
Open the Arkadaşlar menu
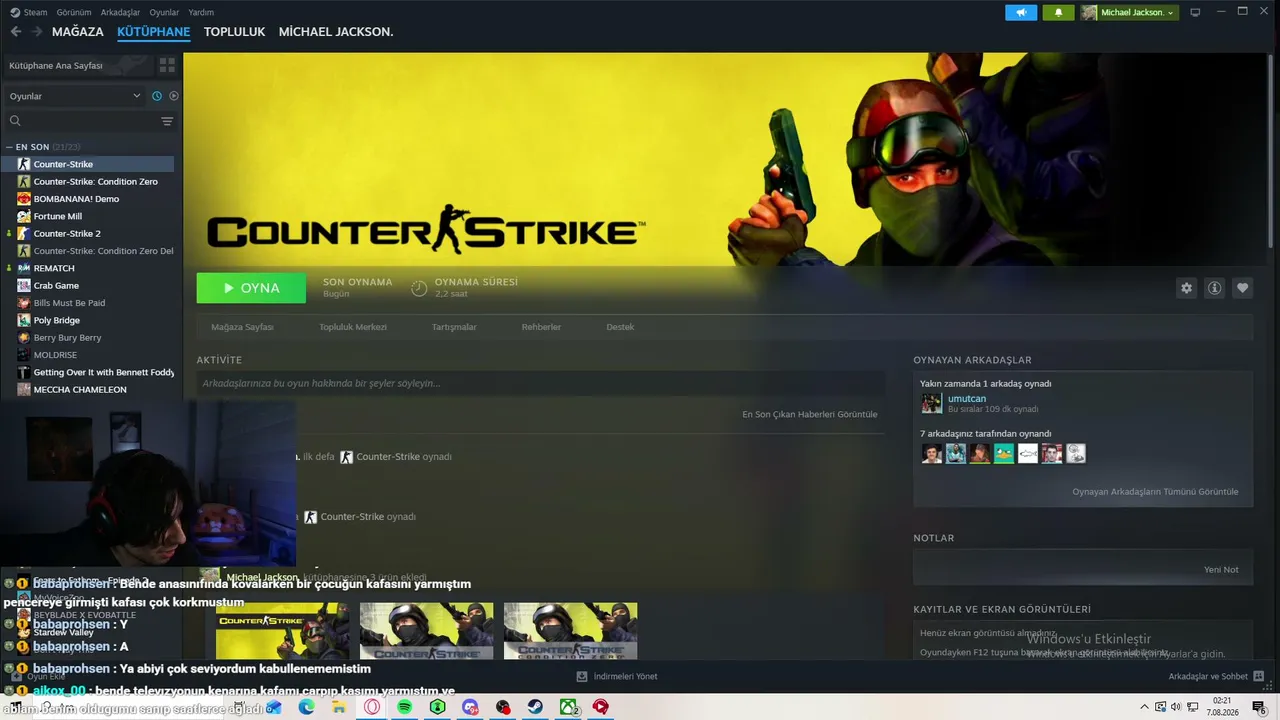click(120, 13)
